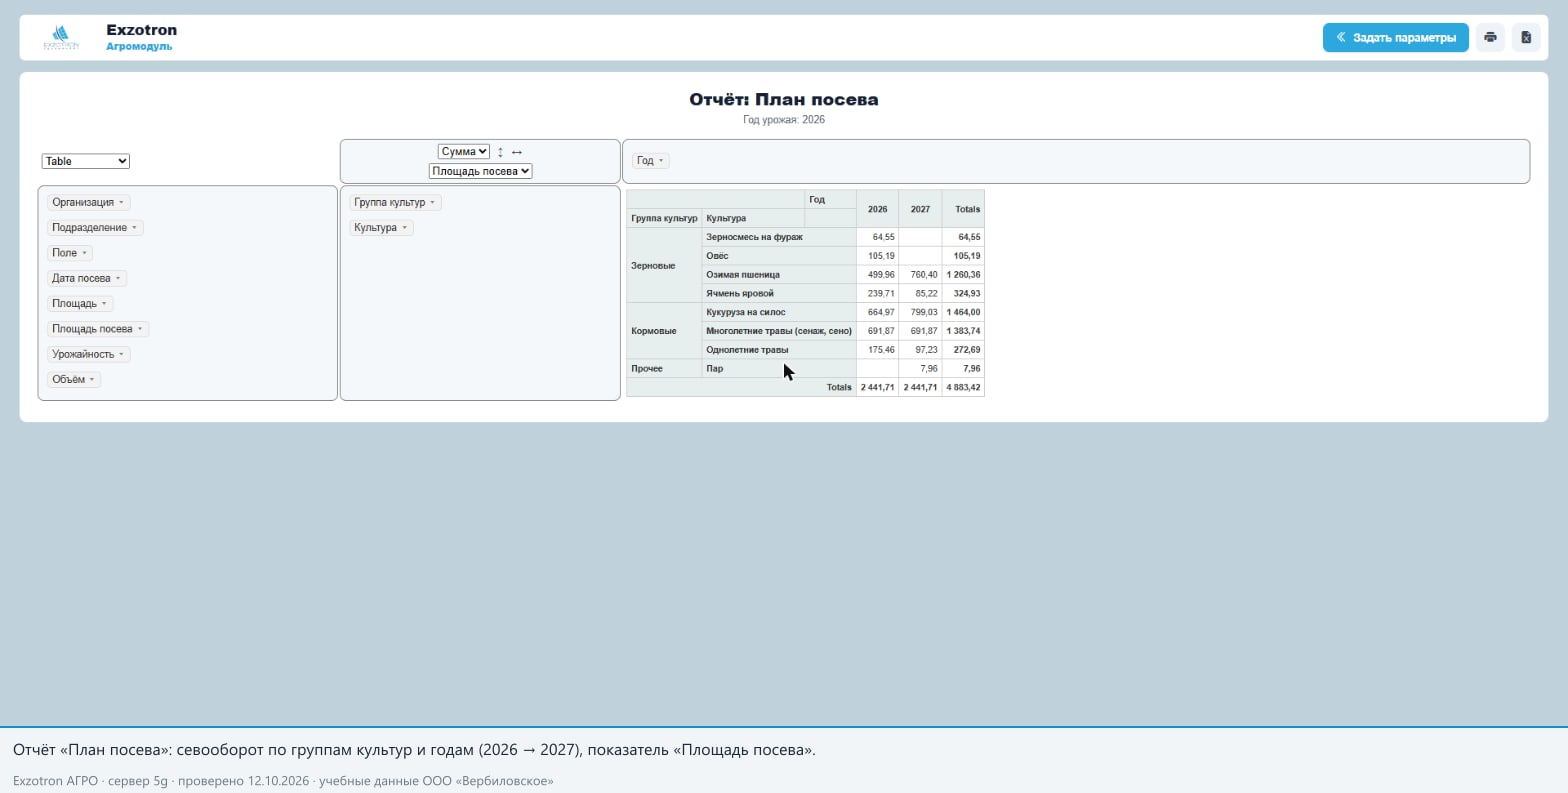Click the Exzotron logo image

click(61, 38)
